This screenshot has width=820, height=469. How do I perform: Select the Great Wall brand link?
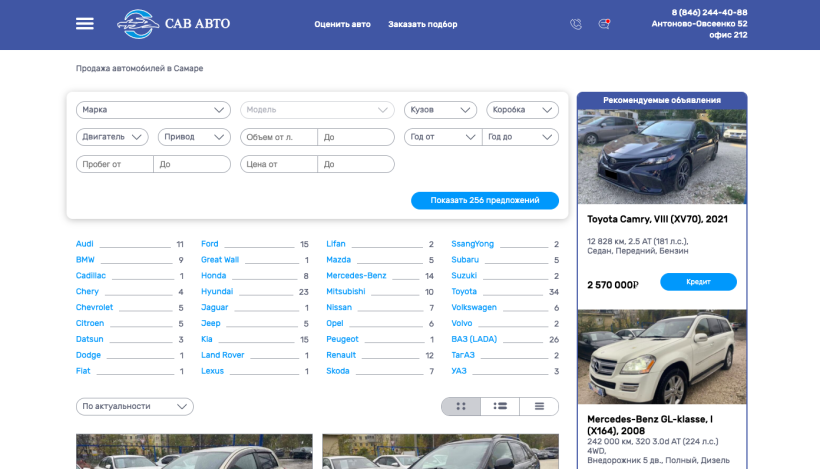coord(220,259)
